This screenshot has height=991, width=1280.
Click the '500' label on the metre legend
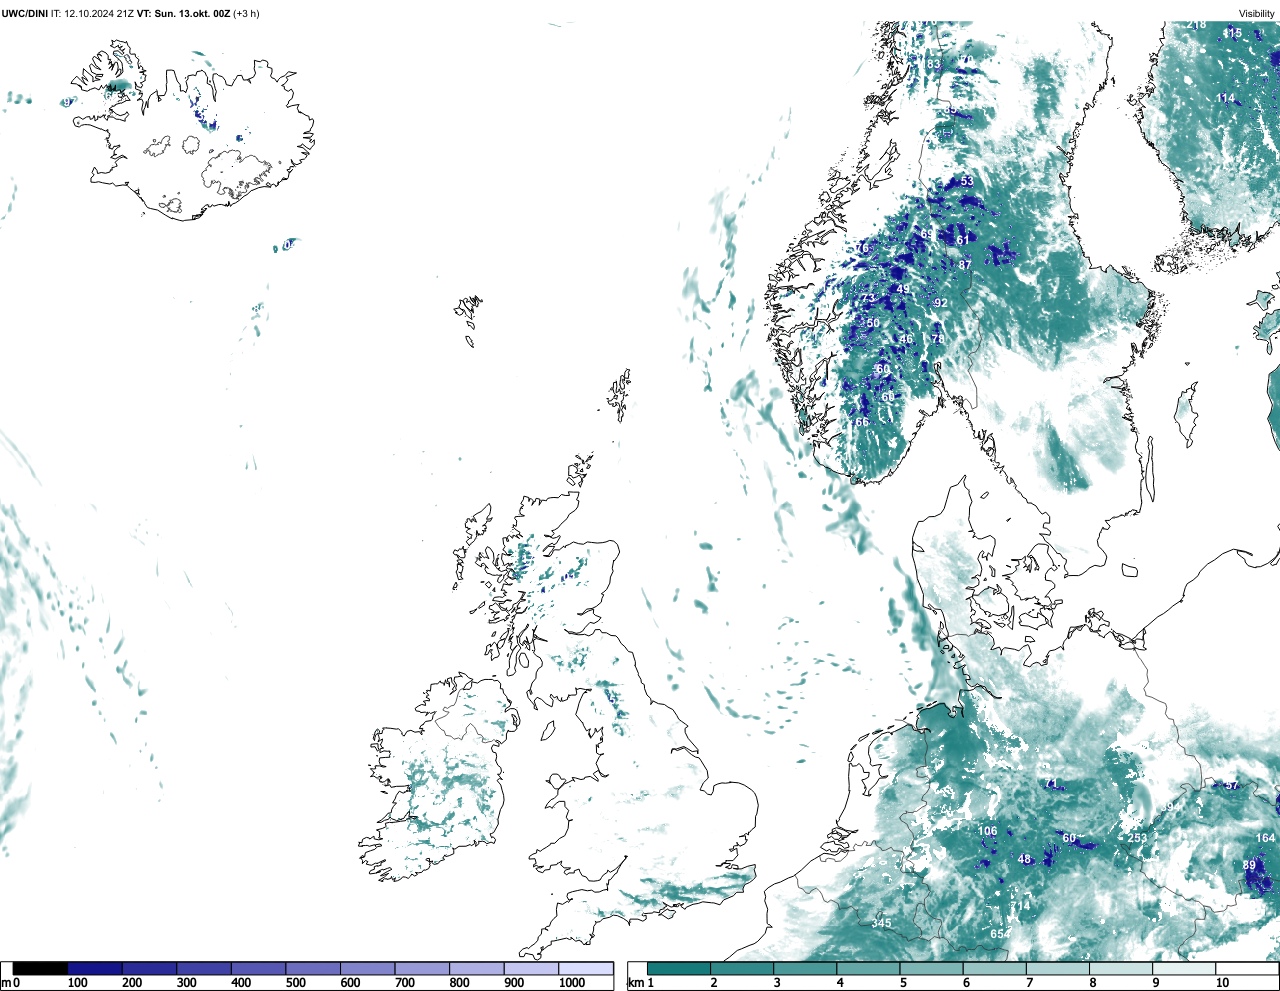(296, 983)
